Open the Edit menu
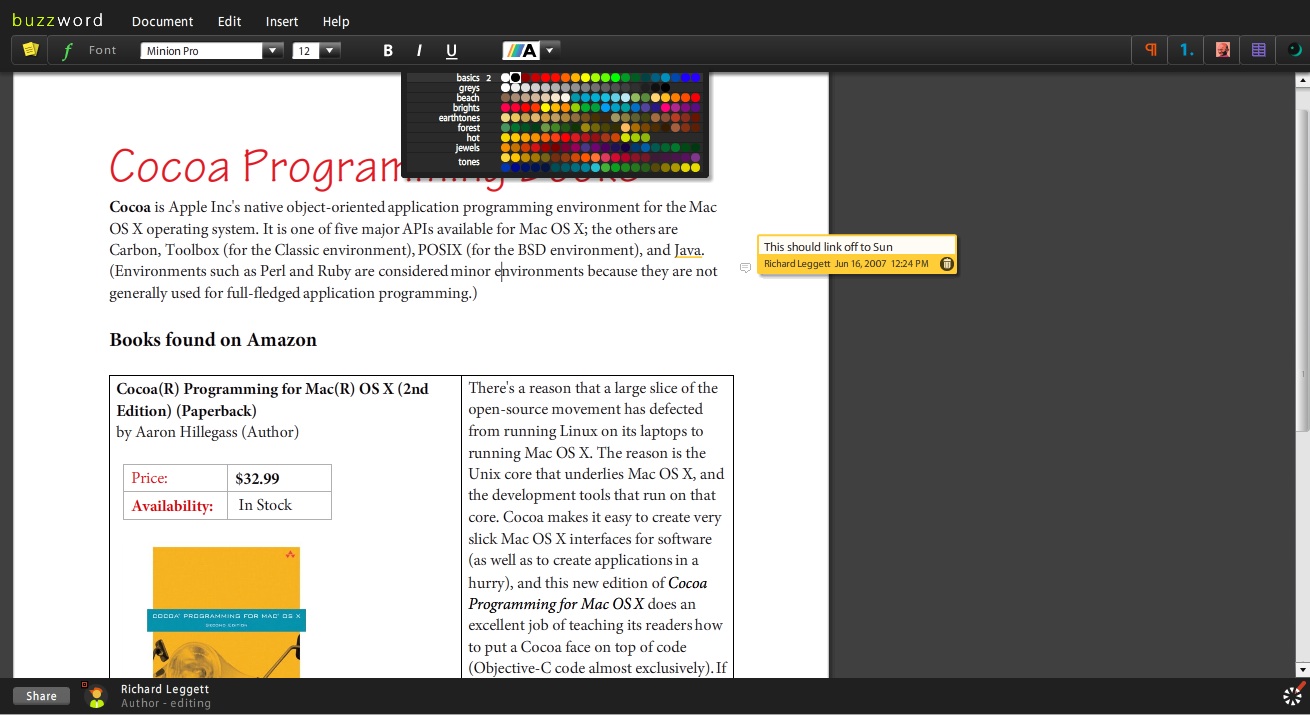 (229, 21)
